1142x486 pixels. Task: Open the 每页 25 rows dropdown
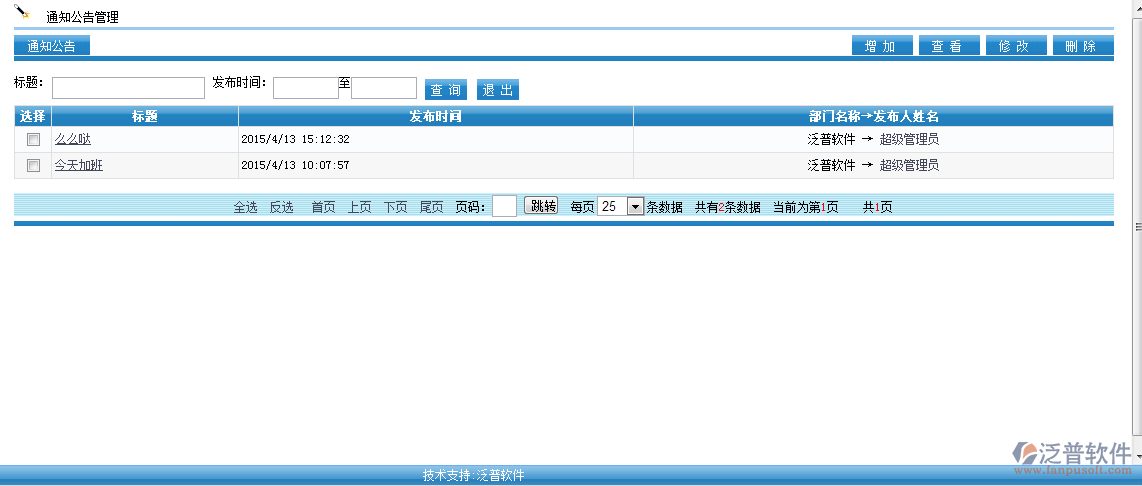[621, 206]
